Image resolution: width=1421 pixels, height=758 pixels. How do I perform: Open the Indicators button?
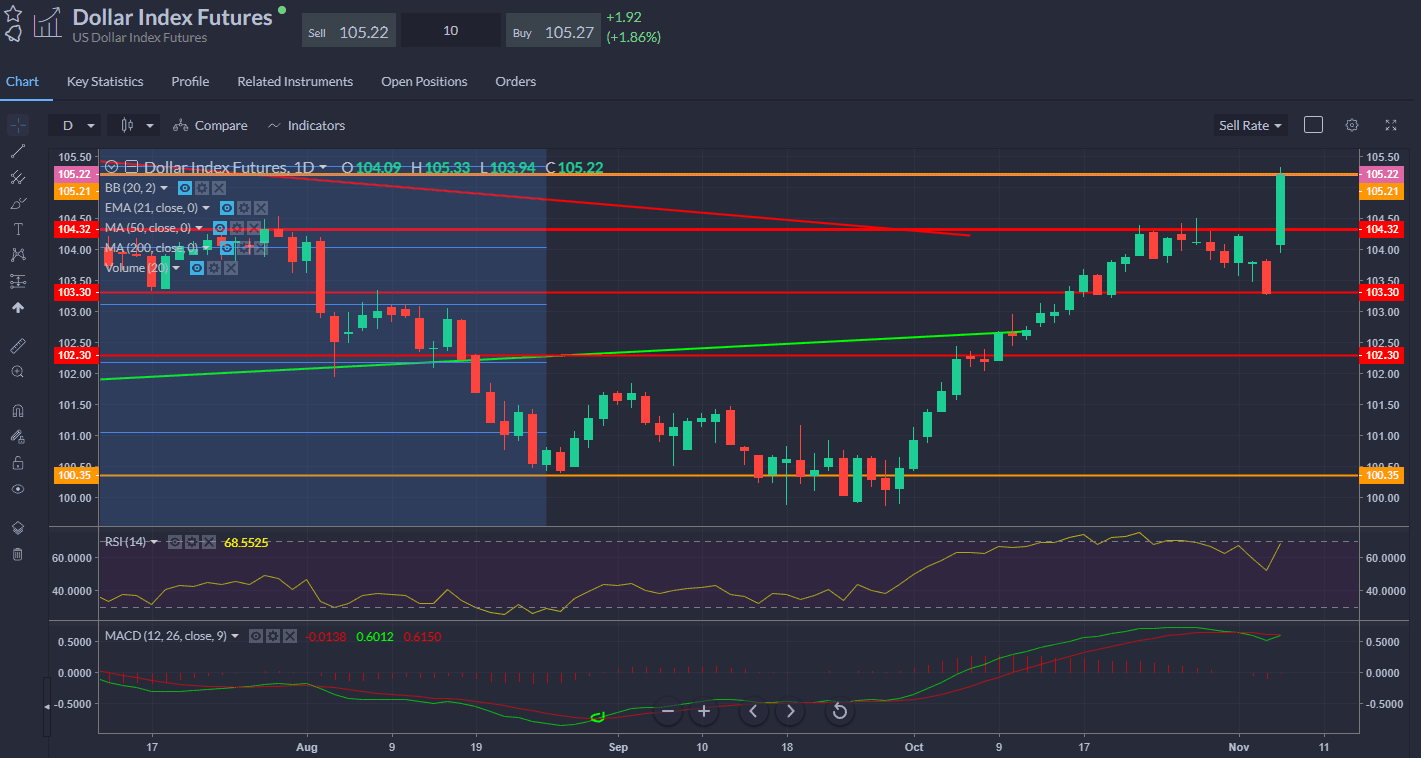click(x=306, y=125)
